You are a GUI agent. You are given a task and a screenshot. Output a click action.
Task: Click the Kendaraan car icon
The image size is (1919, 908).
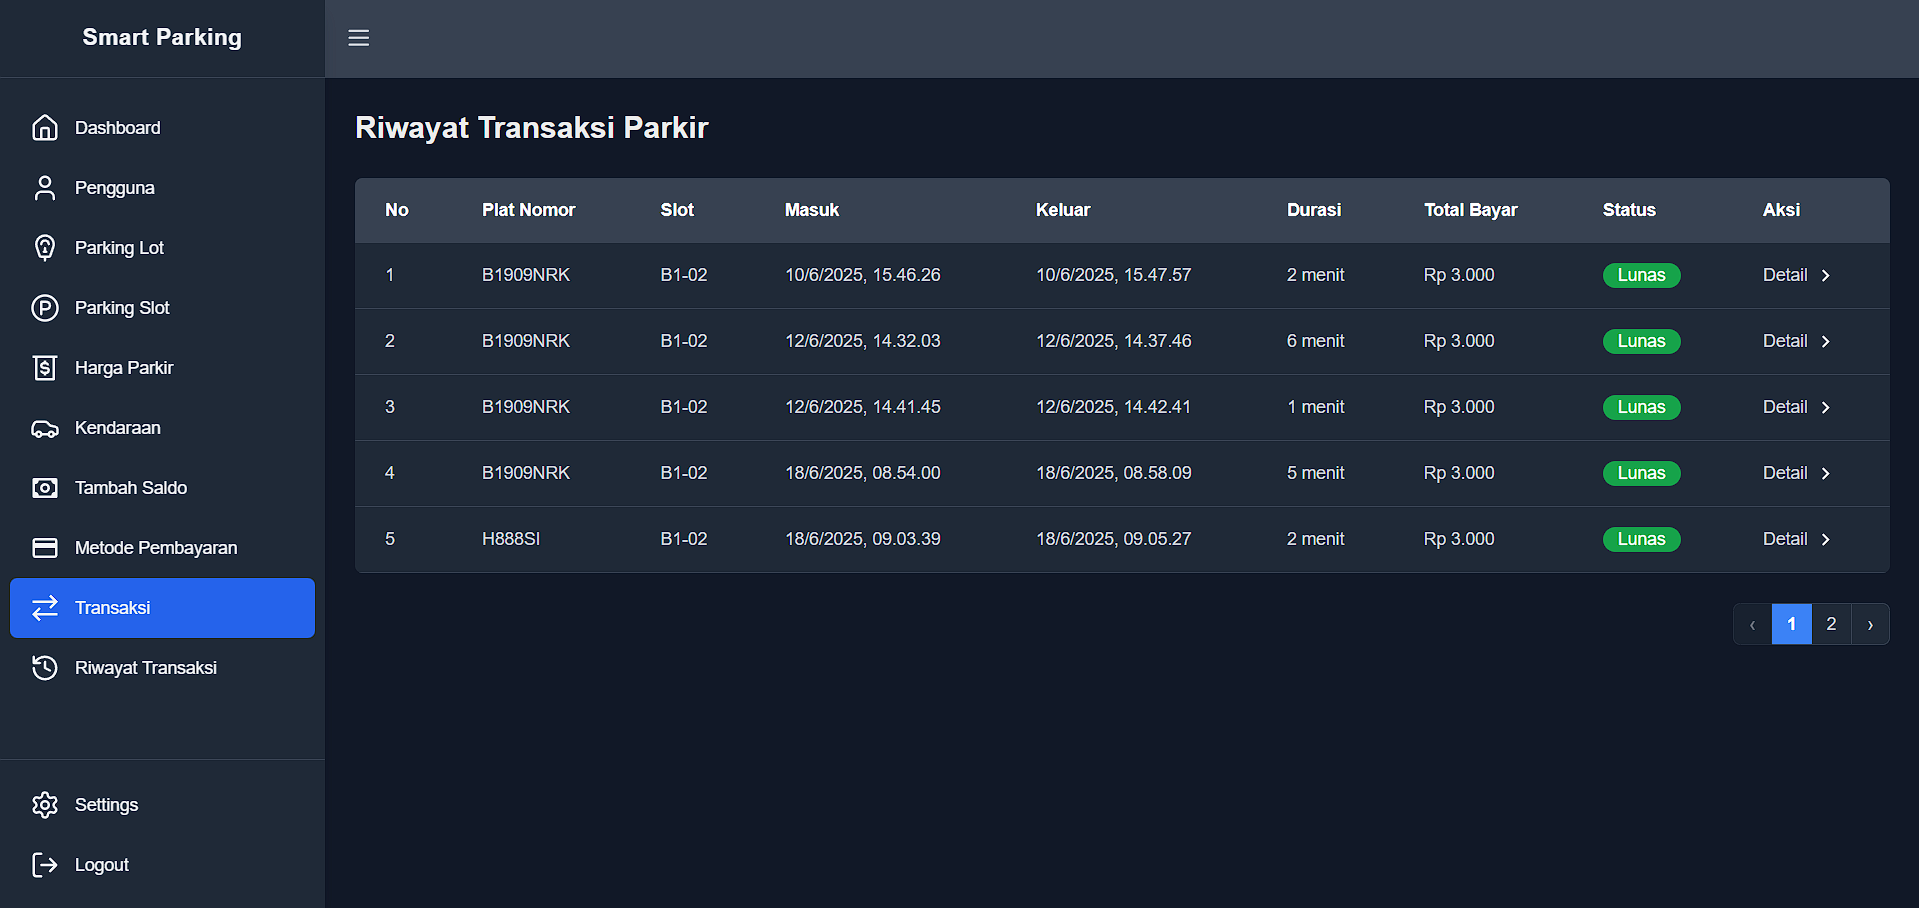pos(45,428)
